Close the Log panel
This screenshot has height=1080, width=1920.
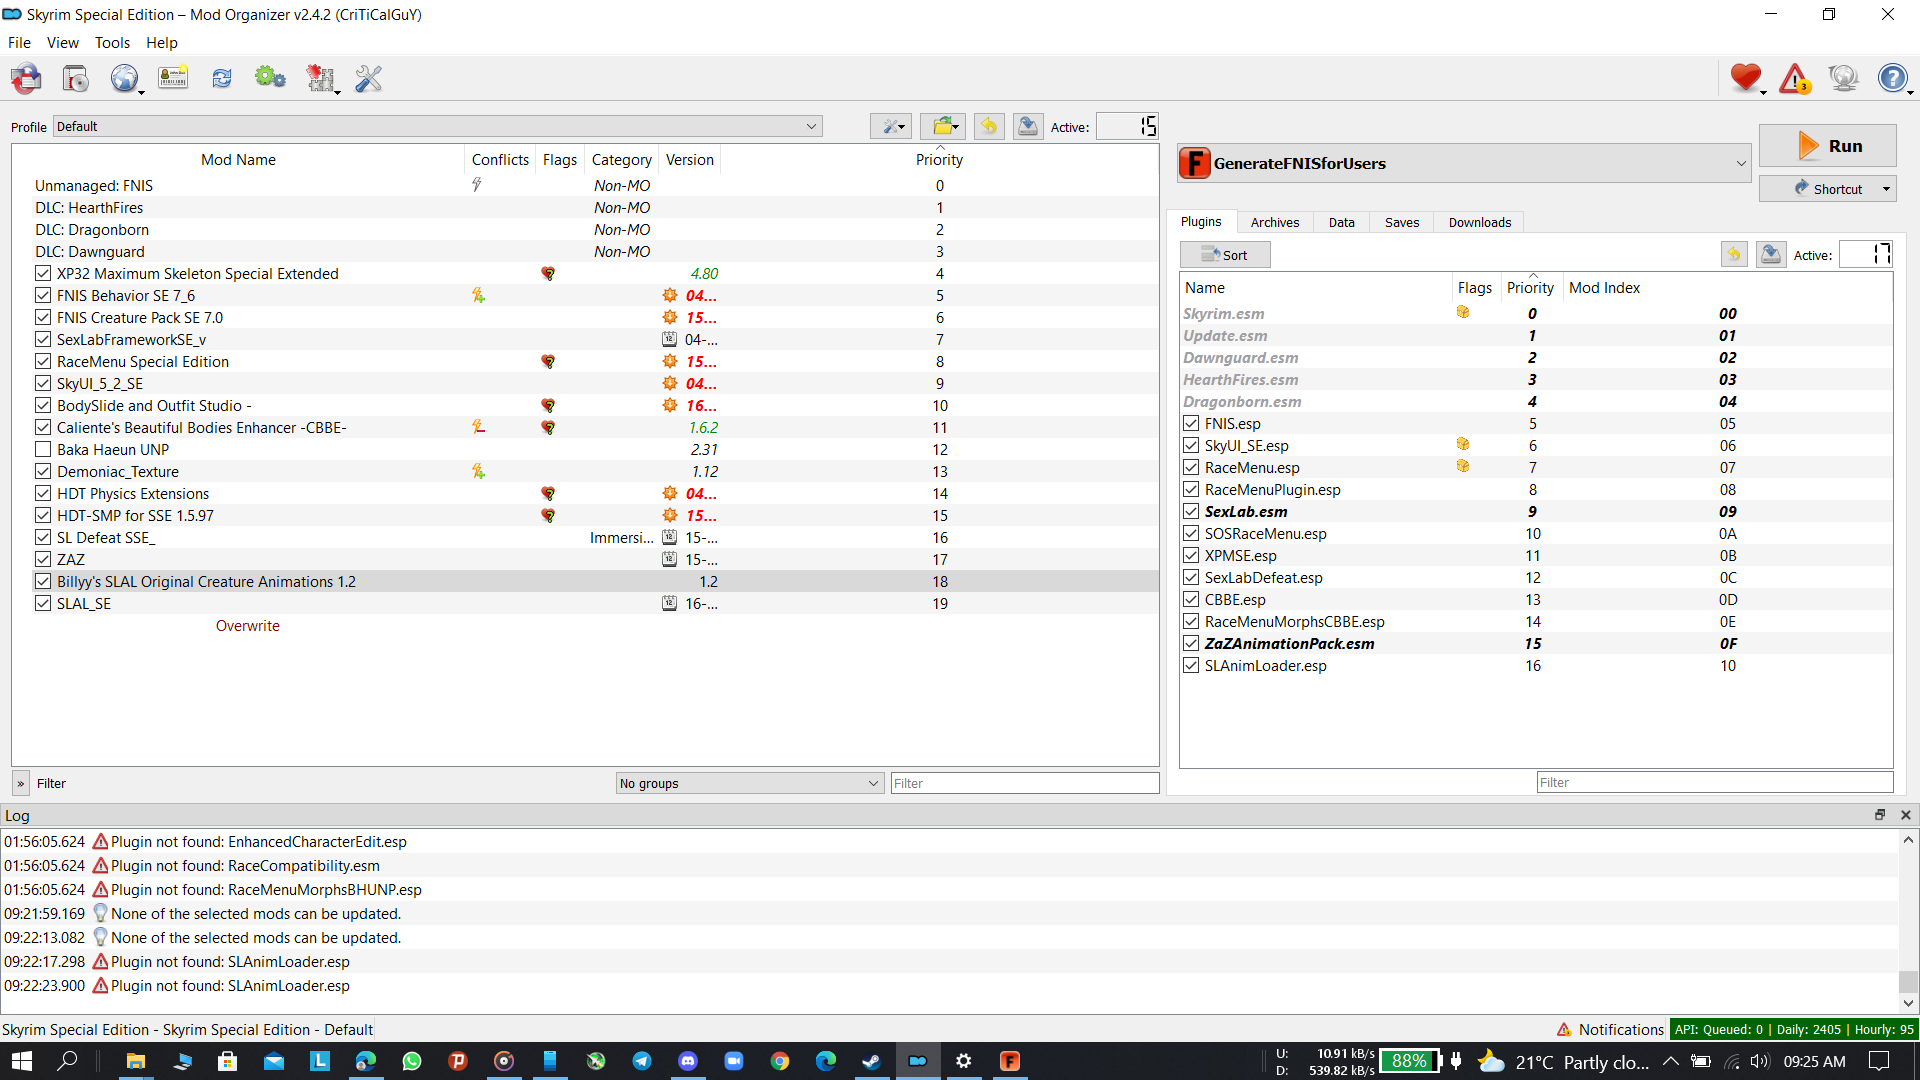1906,815
